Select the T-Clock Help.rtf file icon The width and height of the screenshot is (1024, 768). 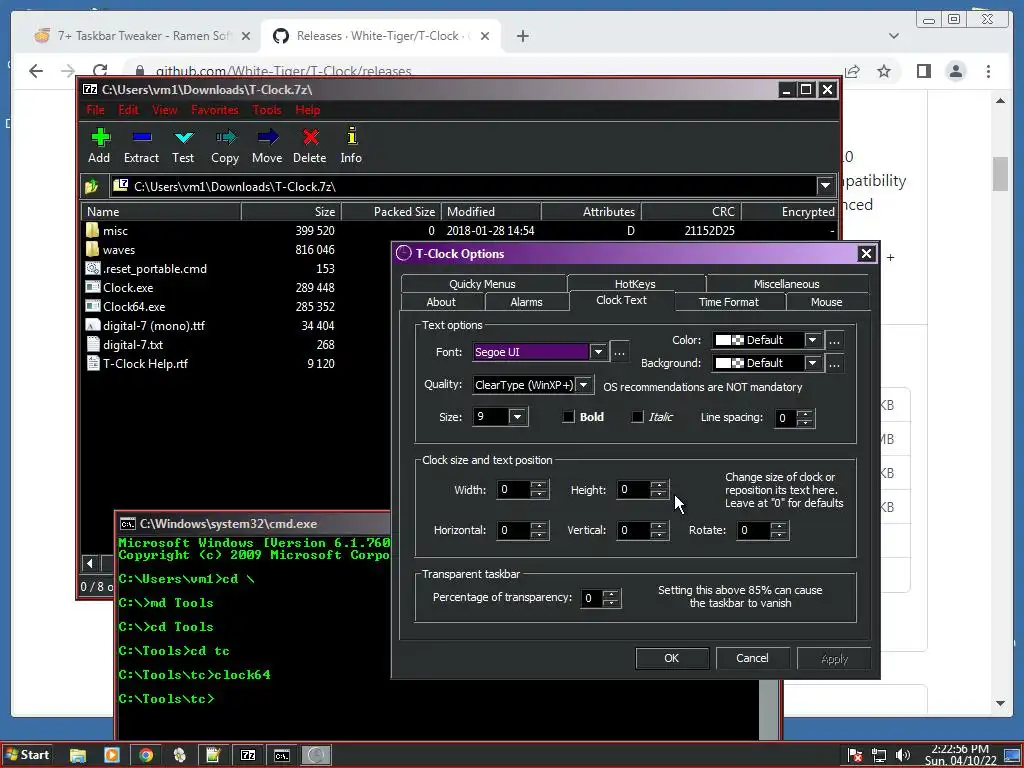coord(93,364)
